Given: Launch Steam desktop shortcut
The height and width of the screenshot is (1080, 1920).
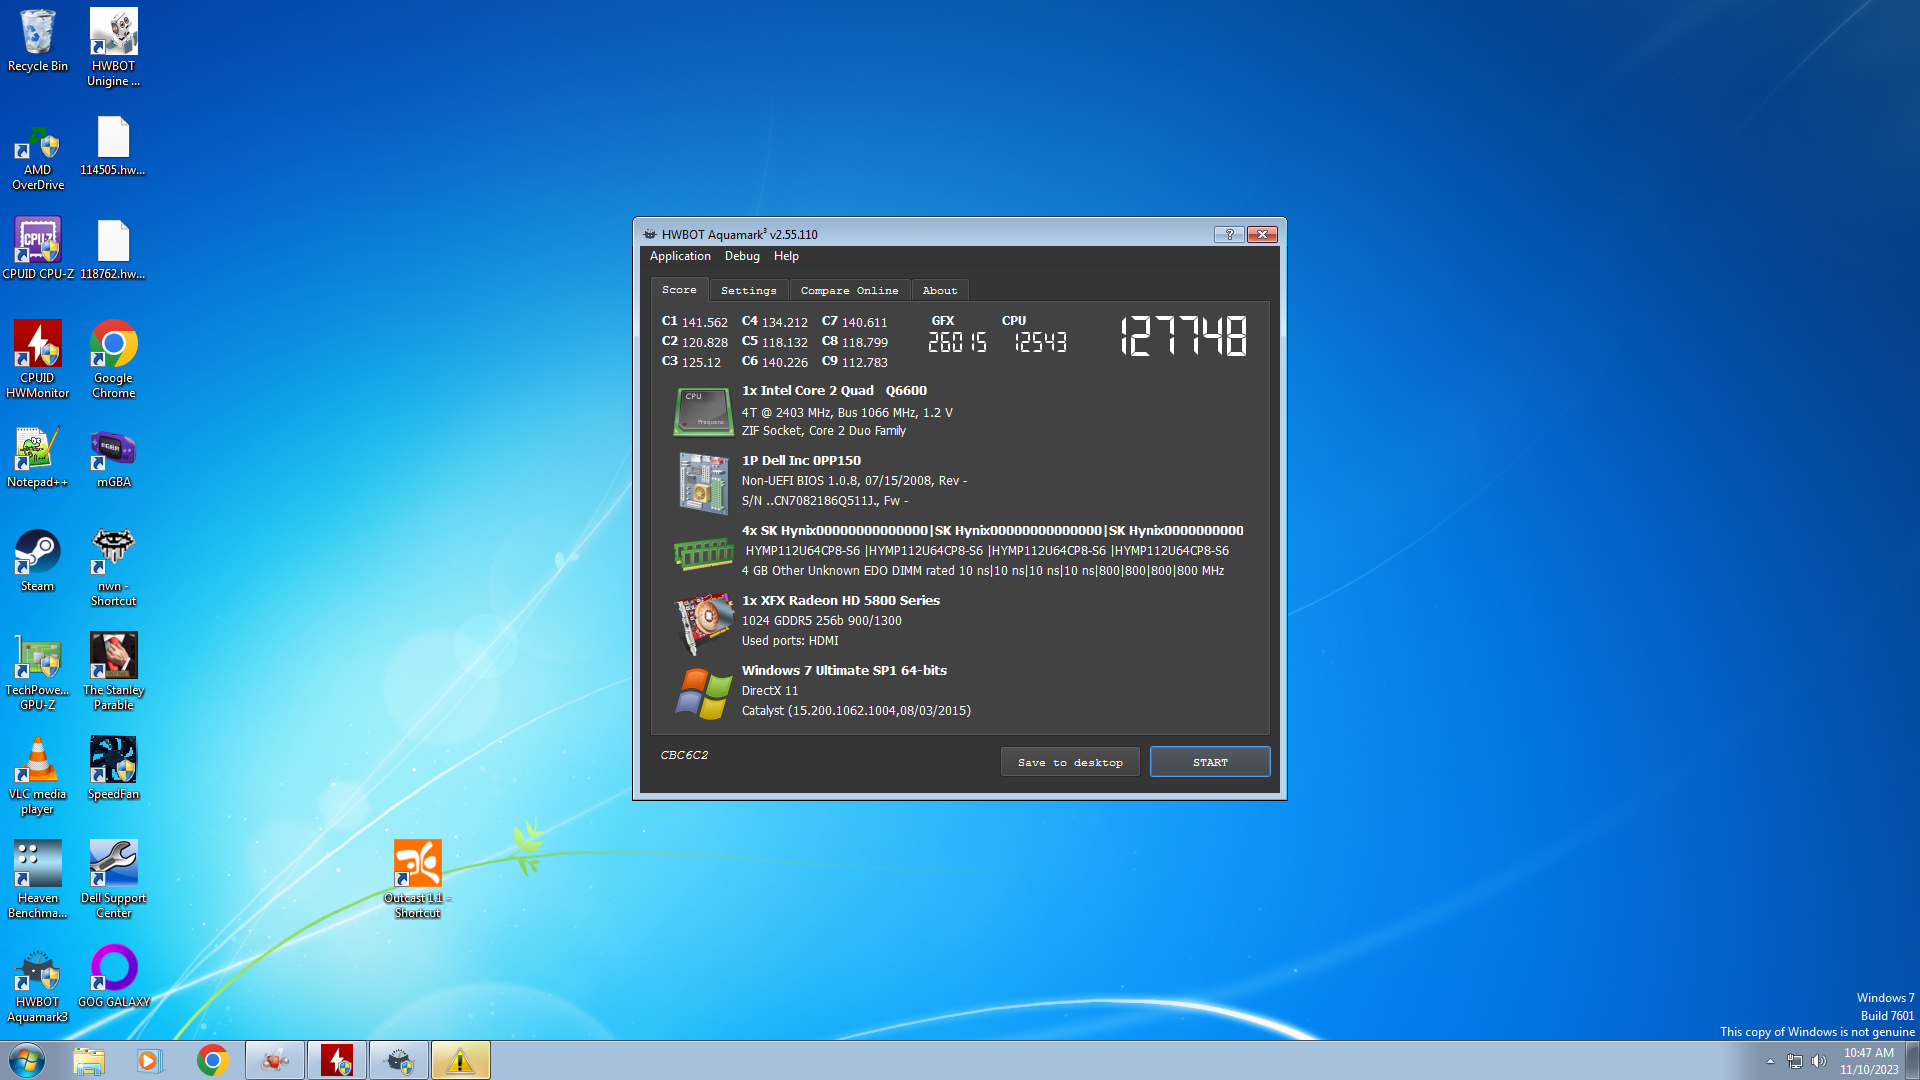Looking at the screenshot, I should coord(38,561).
